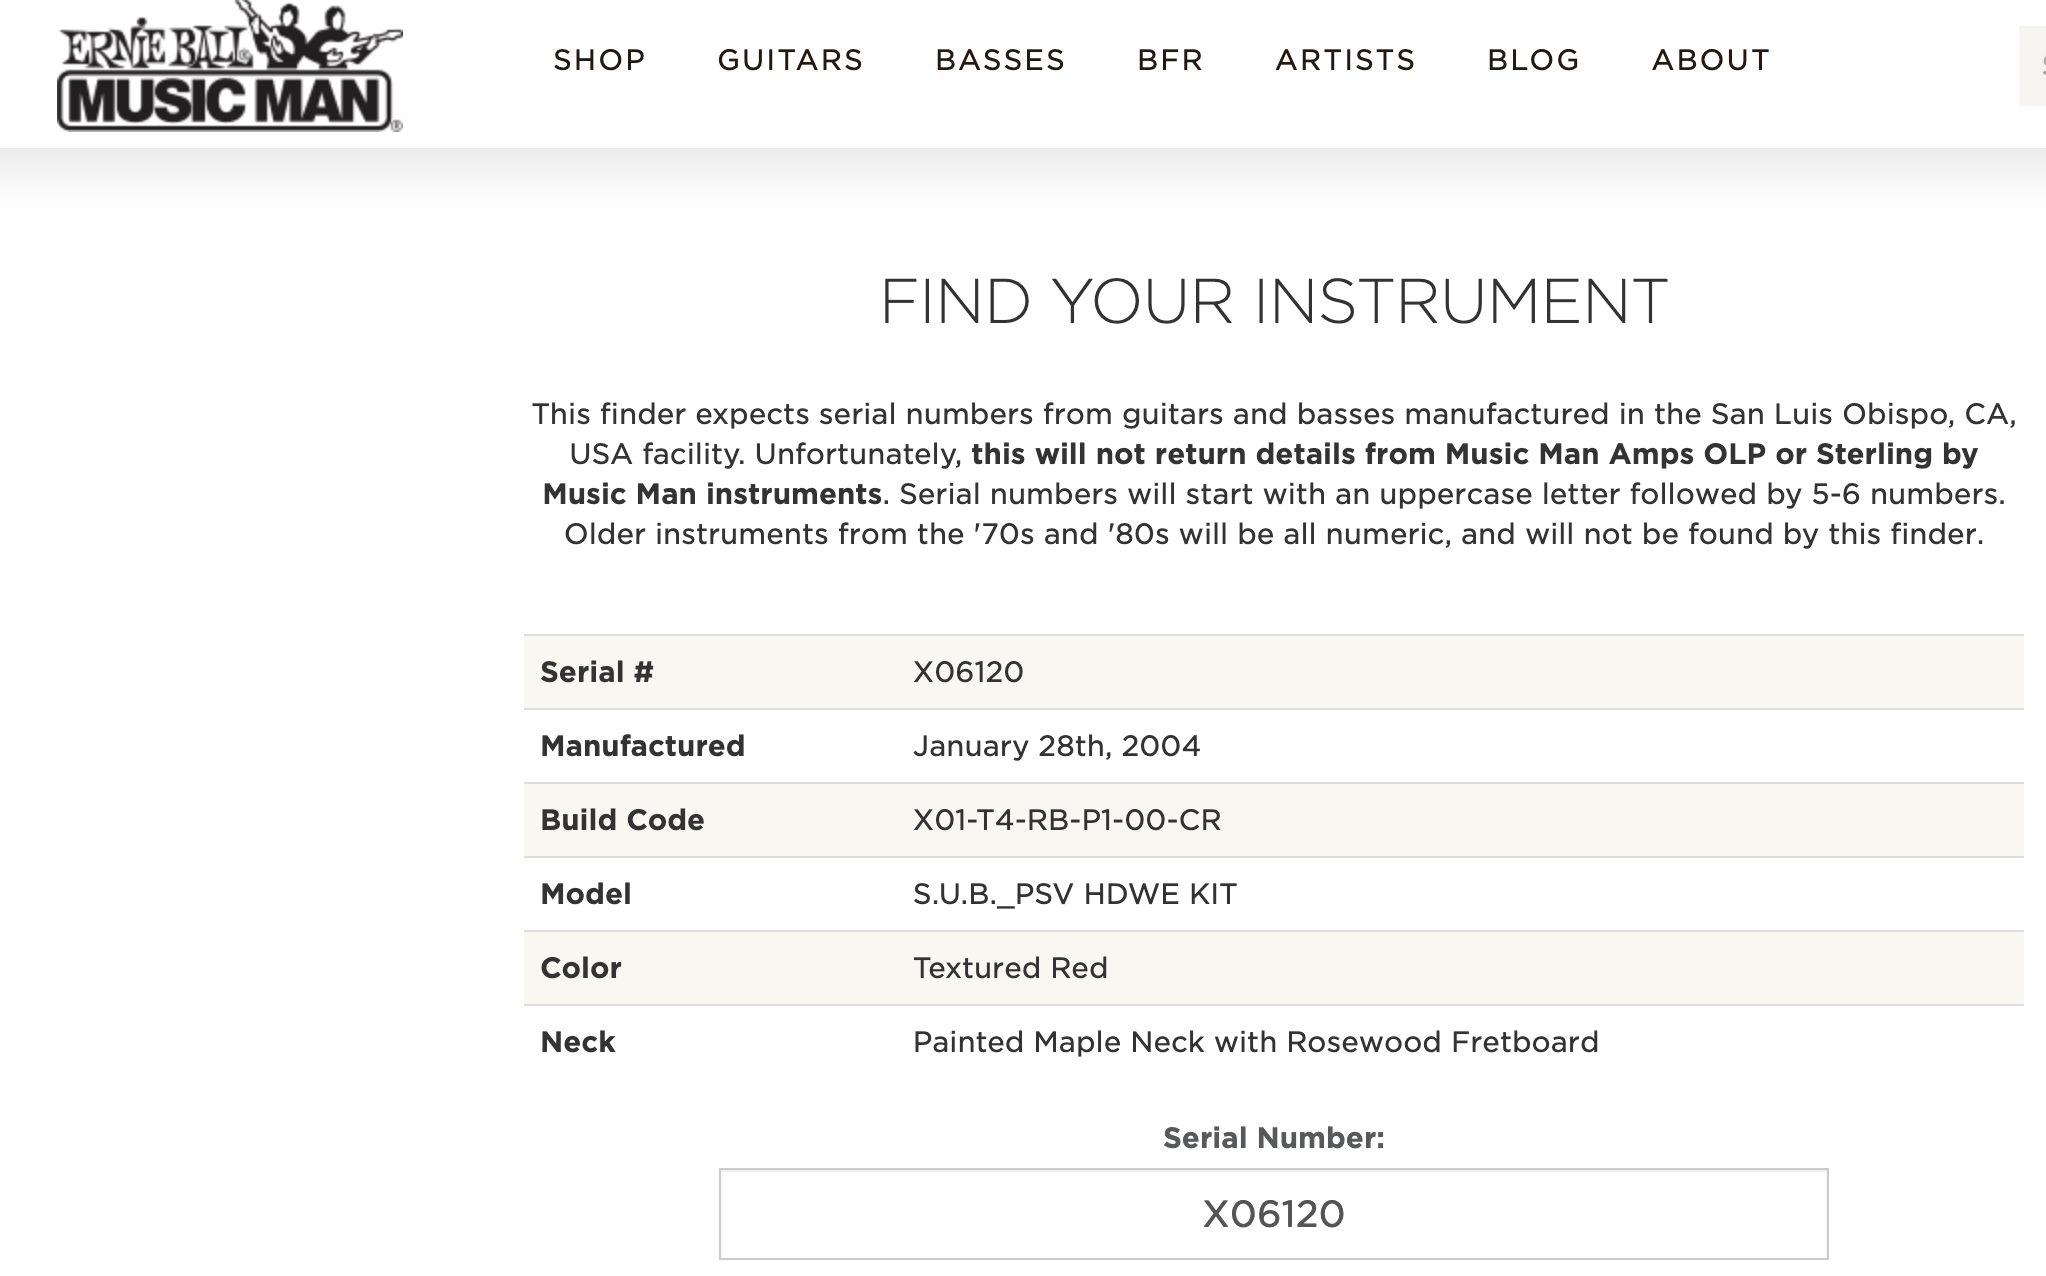Click the Neck row label
This screenshot has width=2046, height=1276.
point(578,1042)
